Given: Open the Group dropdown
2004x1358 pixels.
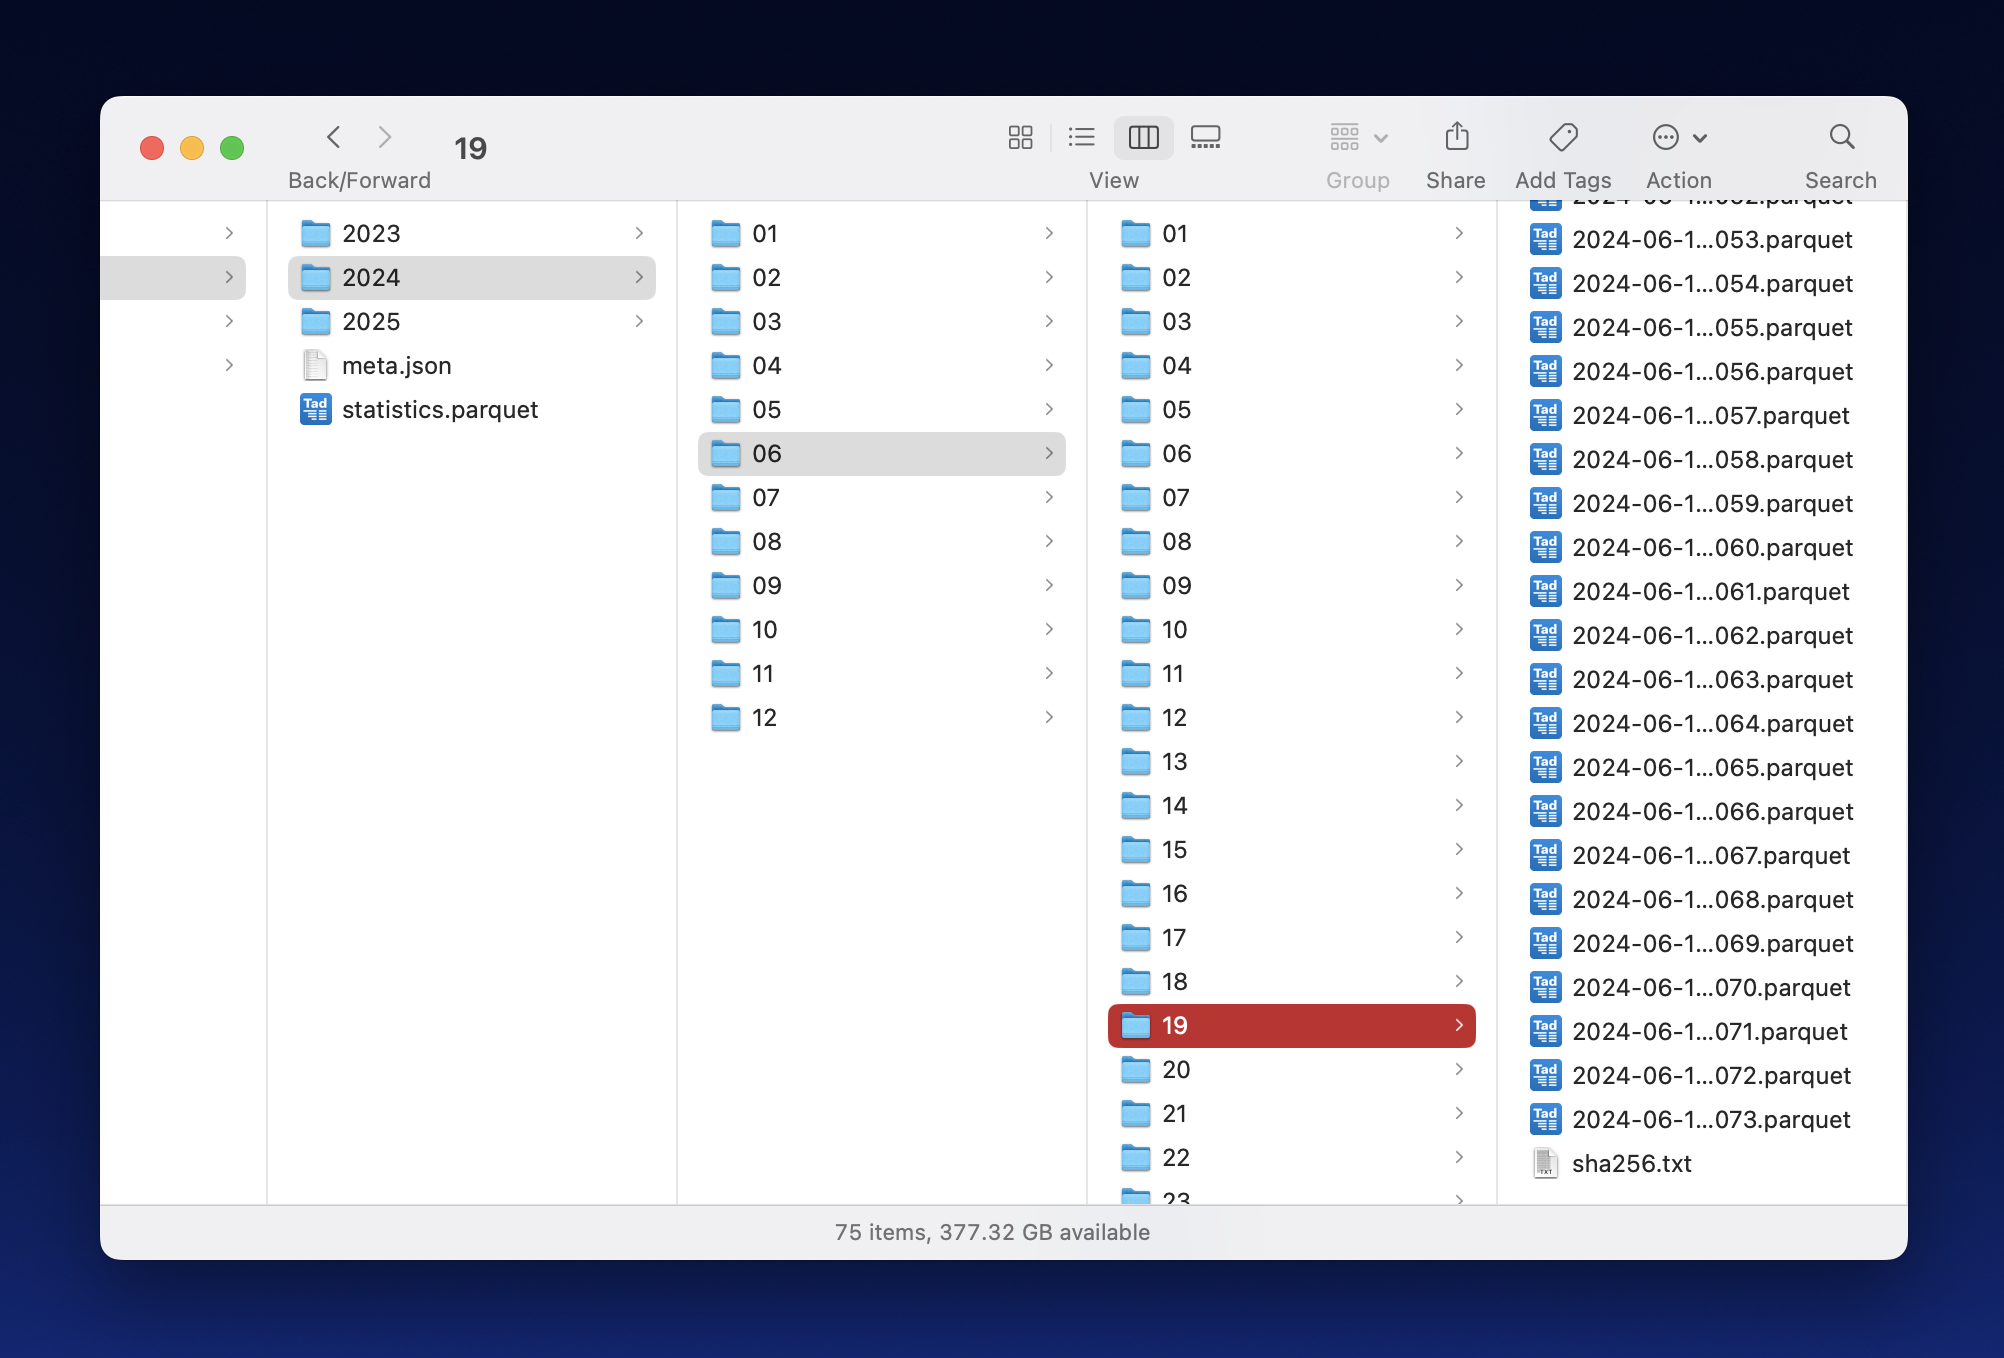Looking at the screenshot, I should tap(1357, 137).
